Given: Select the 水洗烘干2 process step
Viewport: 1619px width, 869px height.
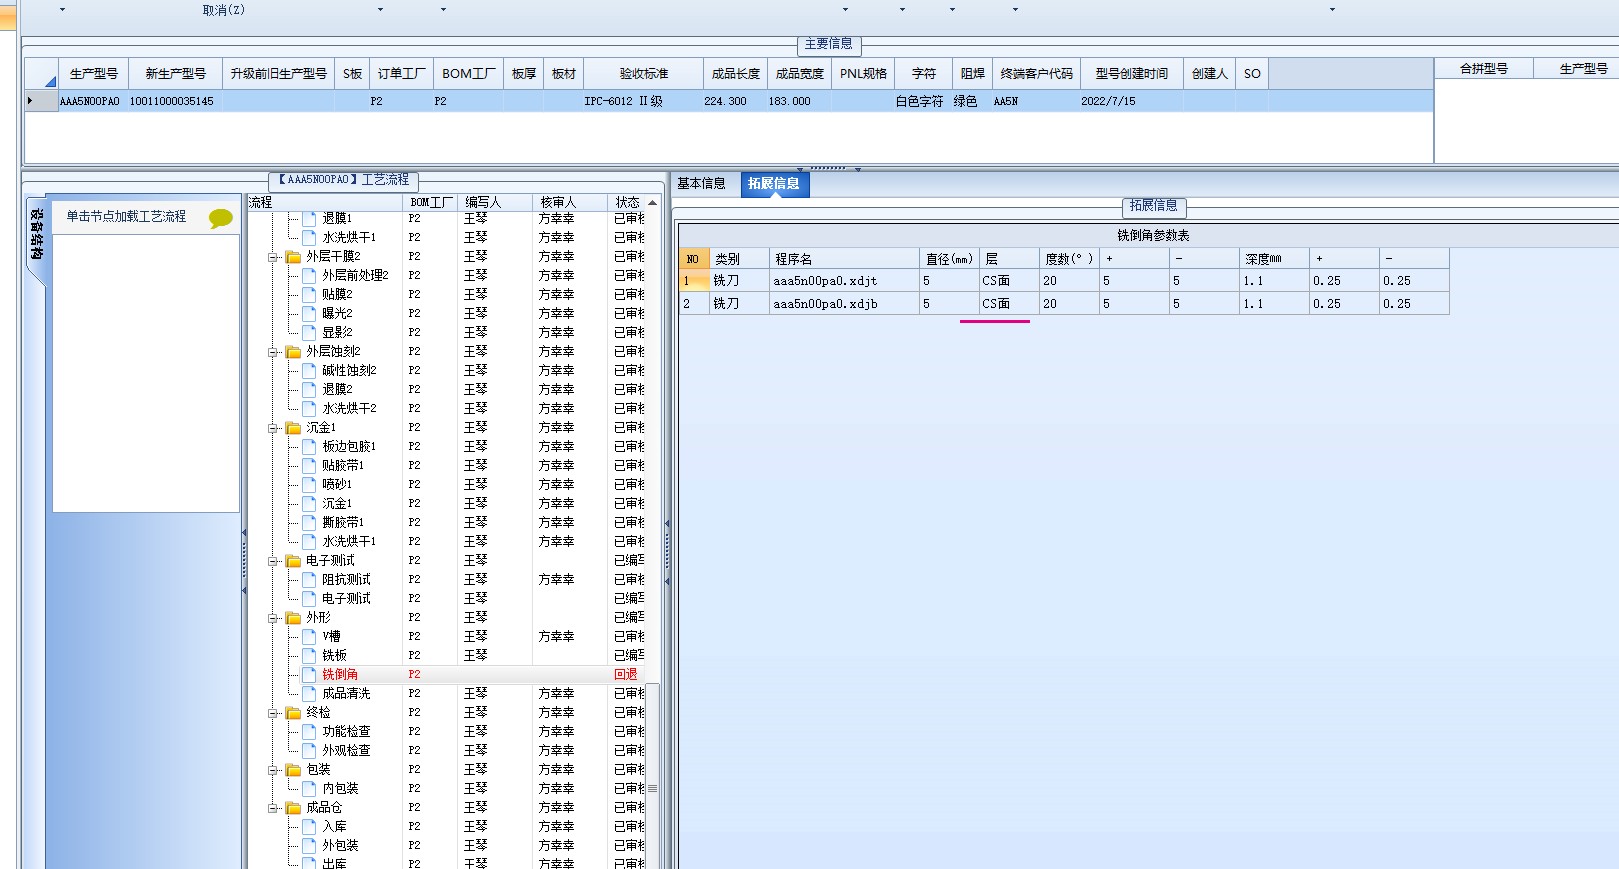Looking at the screenshot, I should pyautogui.click(x=349, y=408).
